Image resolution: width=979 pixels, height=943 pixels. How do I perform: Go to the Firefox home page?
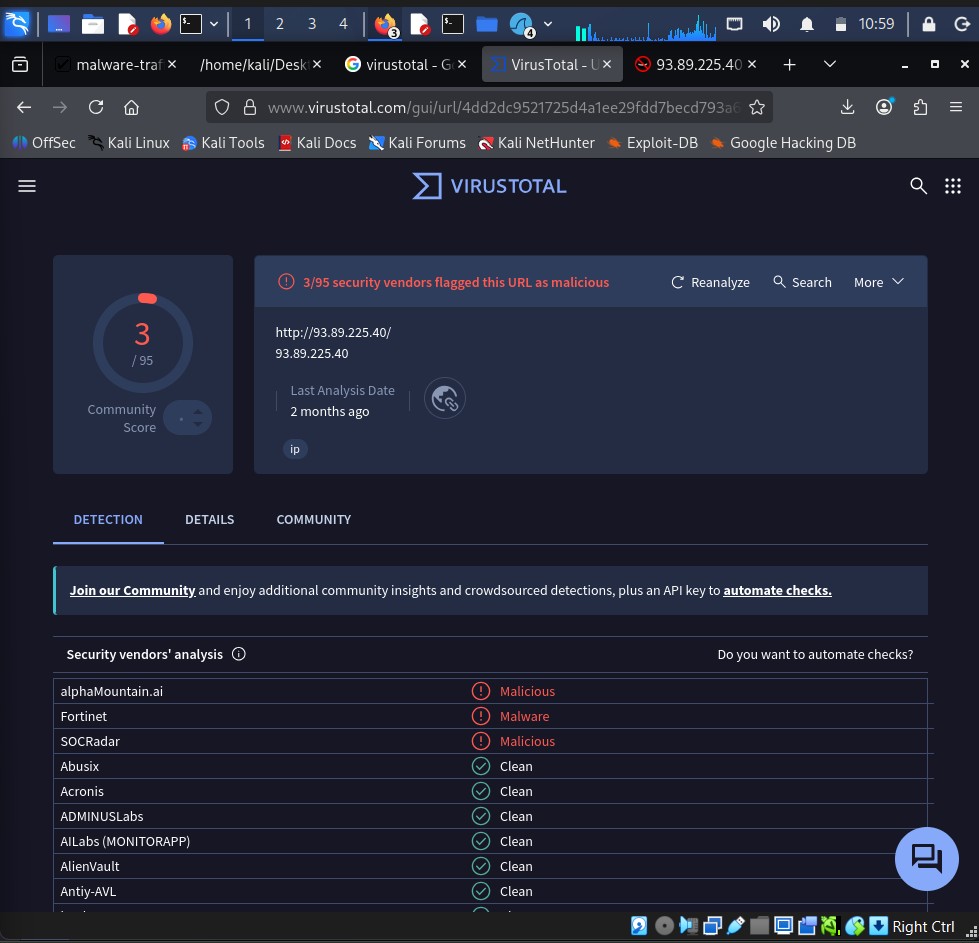pos(131,107)
